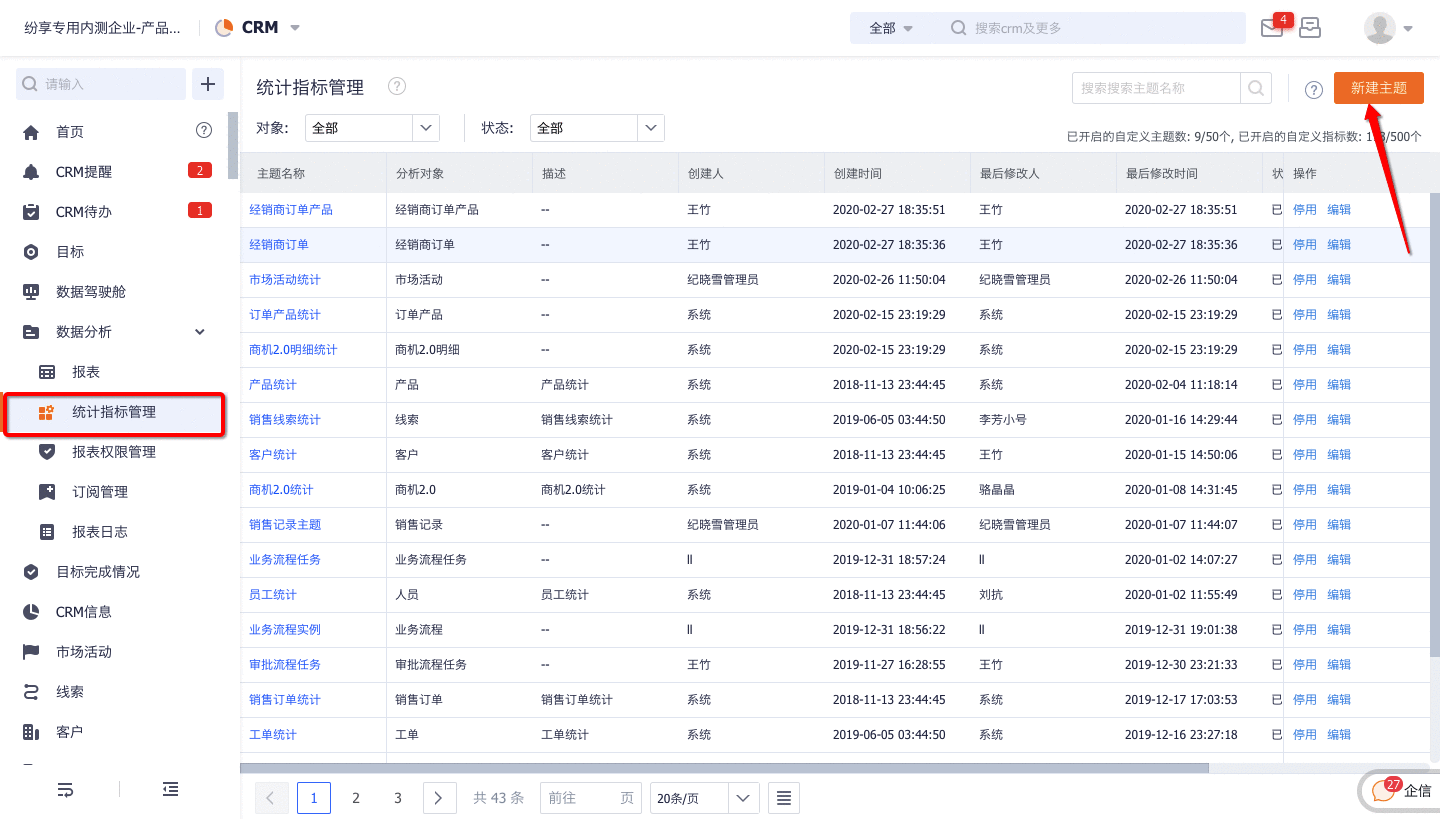Open the 客户统计 topic link

tap(273, 455)
